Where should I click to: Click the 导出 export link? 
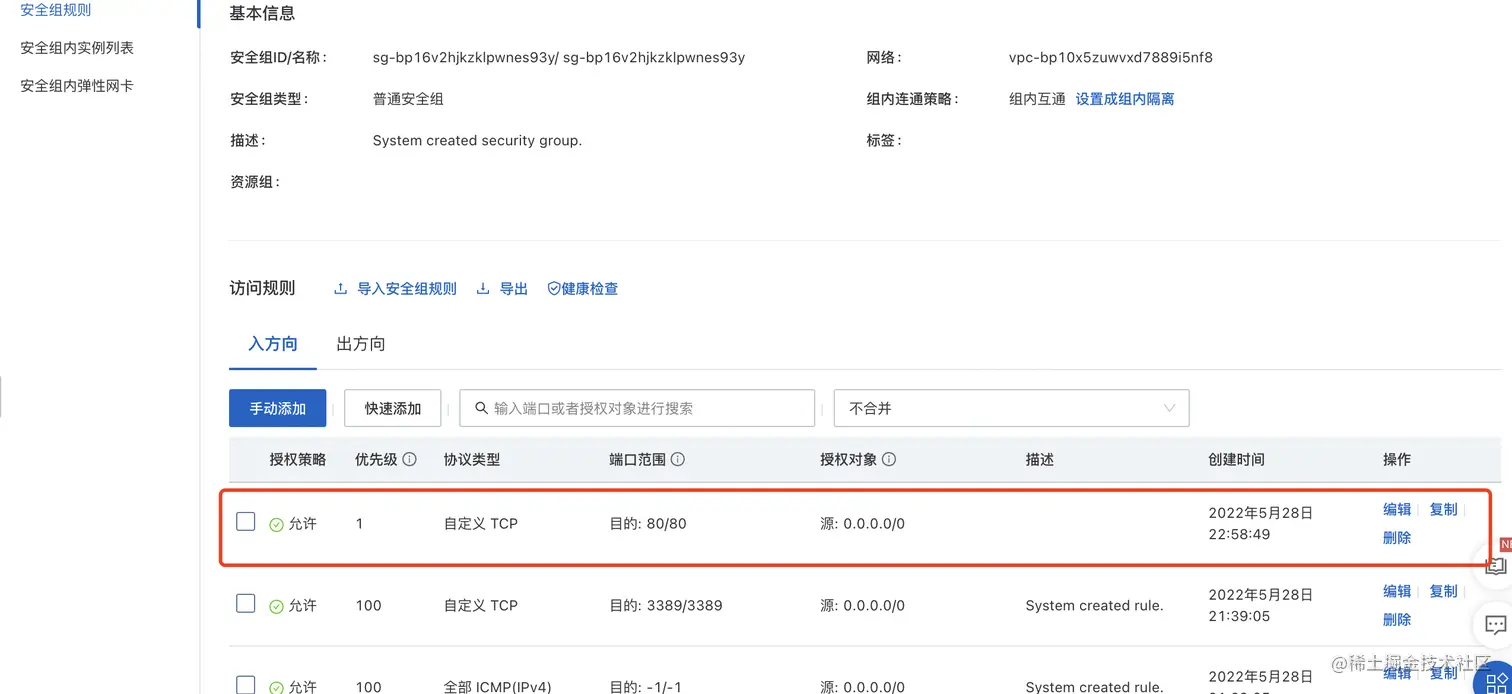click(514, 289)
